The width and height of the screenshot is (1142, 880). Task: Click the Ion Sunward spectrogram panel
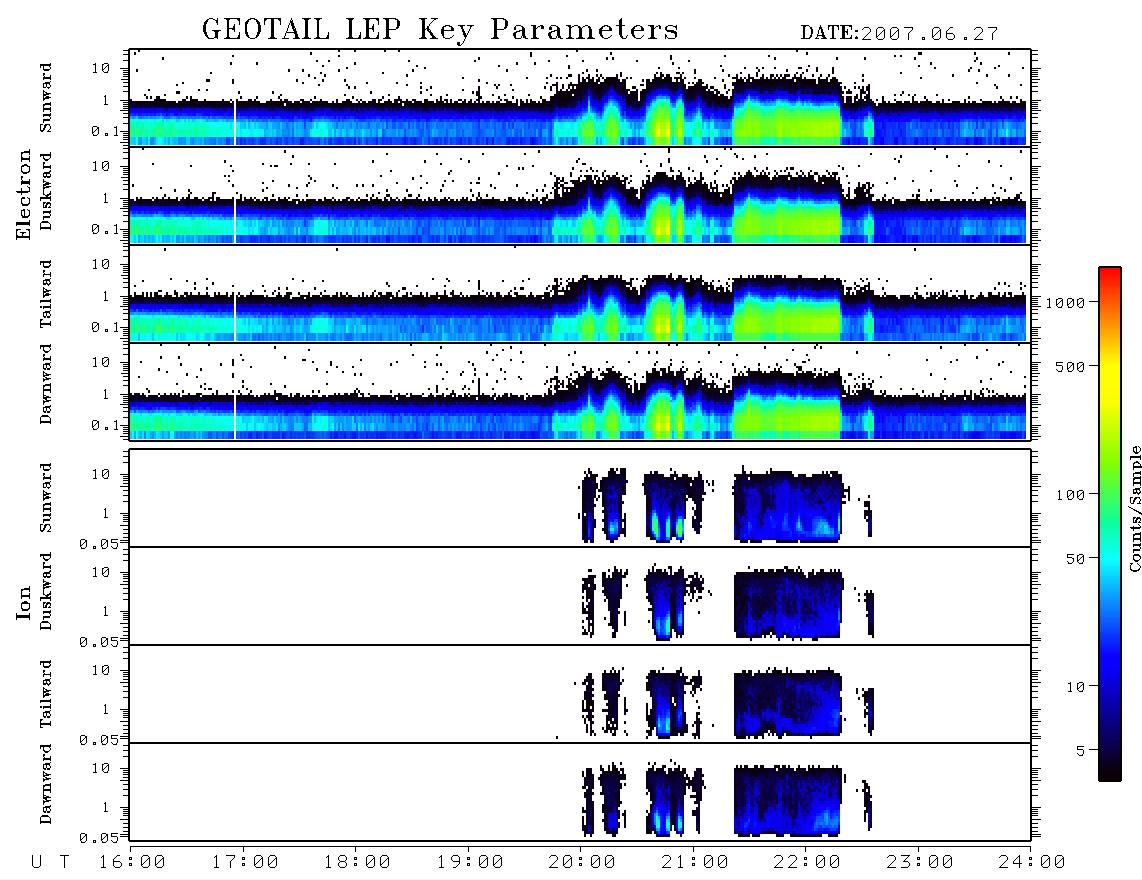pos(580,498)
